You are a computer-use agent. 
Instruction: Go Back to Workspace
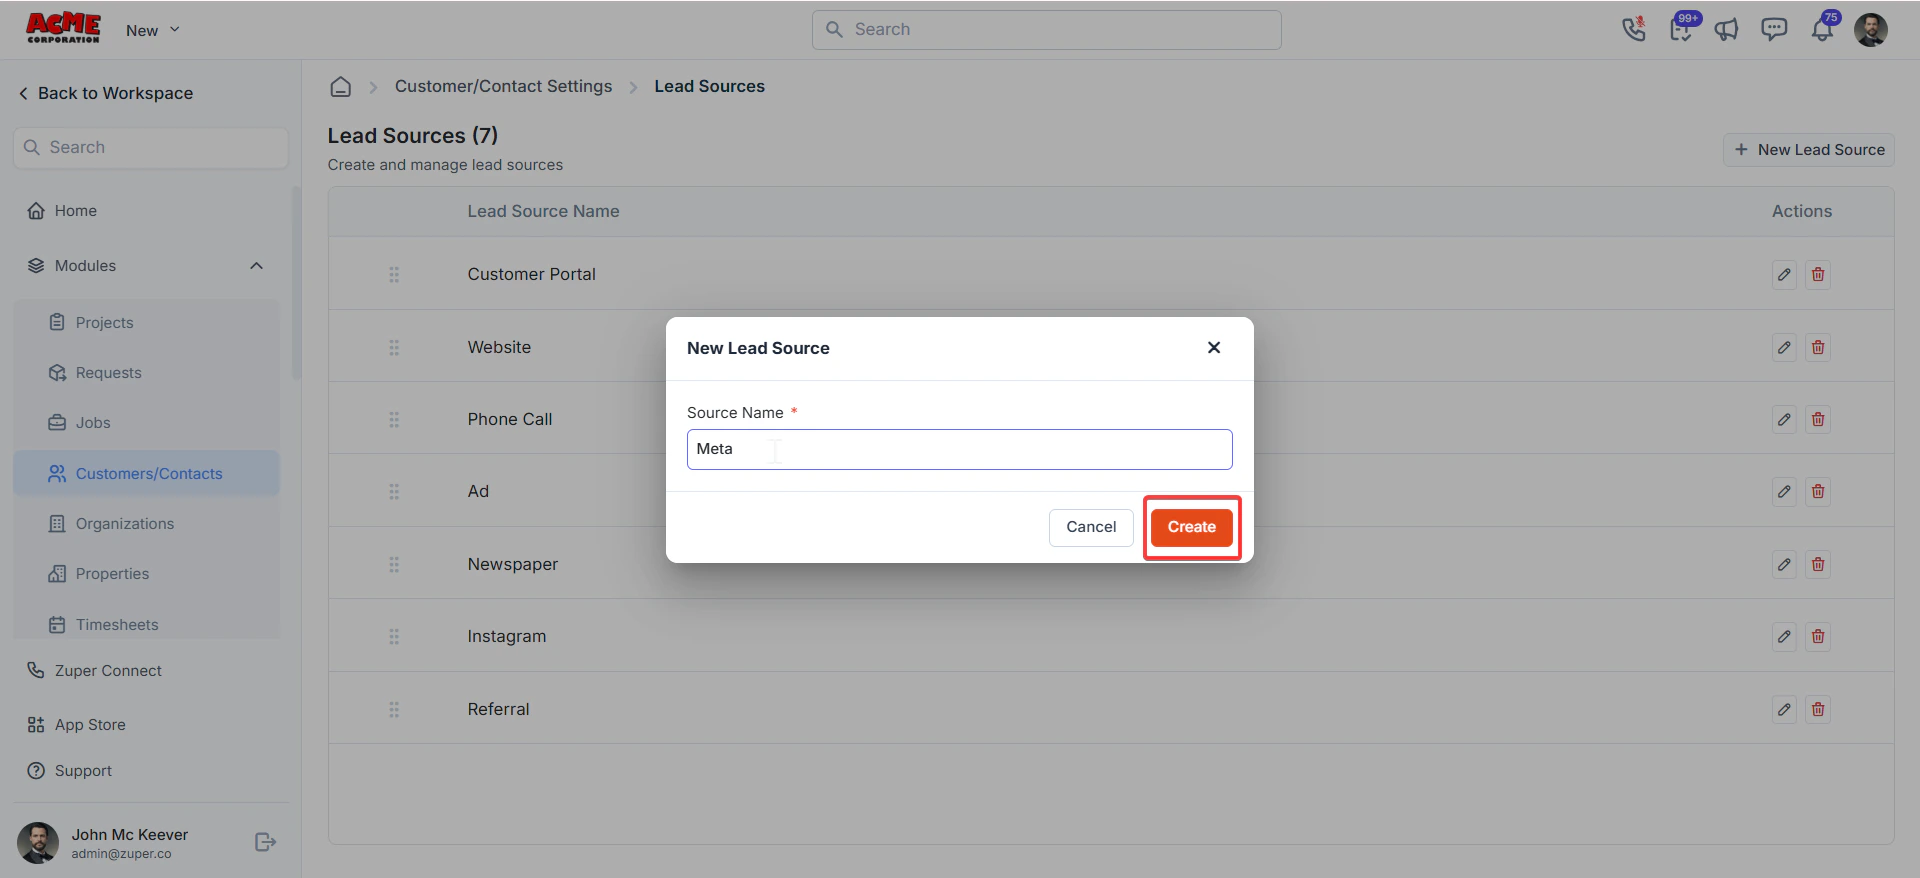[x=105, y=93]
